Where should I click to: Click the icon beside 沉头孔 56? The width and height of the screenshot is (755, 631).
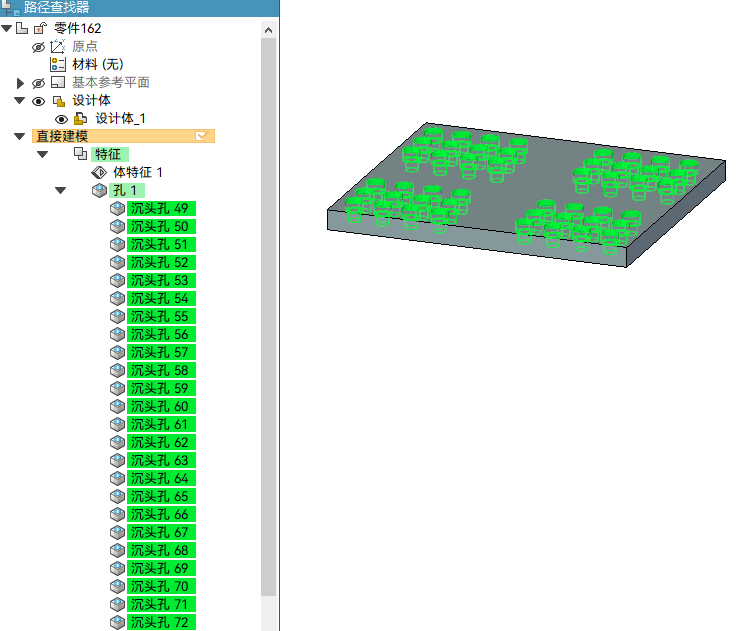pos(117,334)
